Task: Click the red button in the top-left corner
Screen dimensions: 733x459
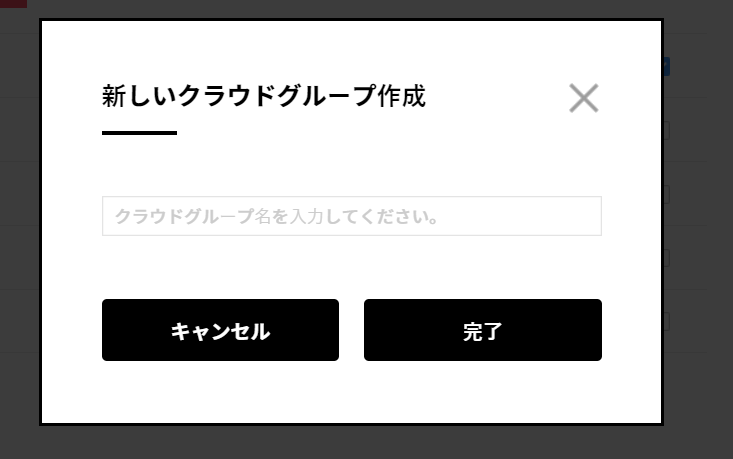Action: click(13, 4)
